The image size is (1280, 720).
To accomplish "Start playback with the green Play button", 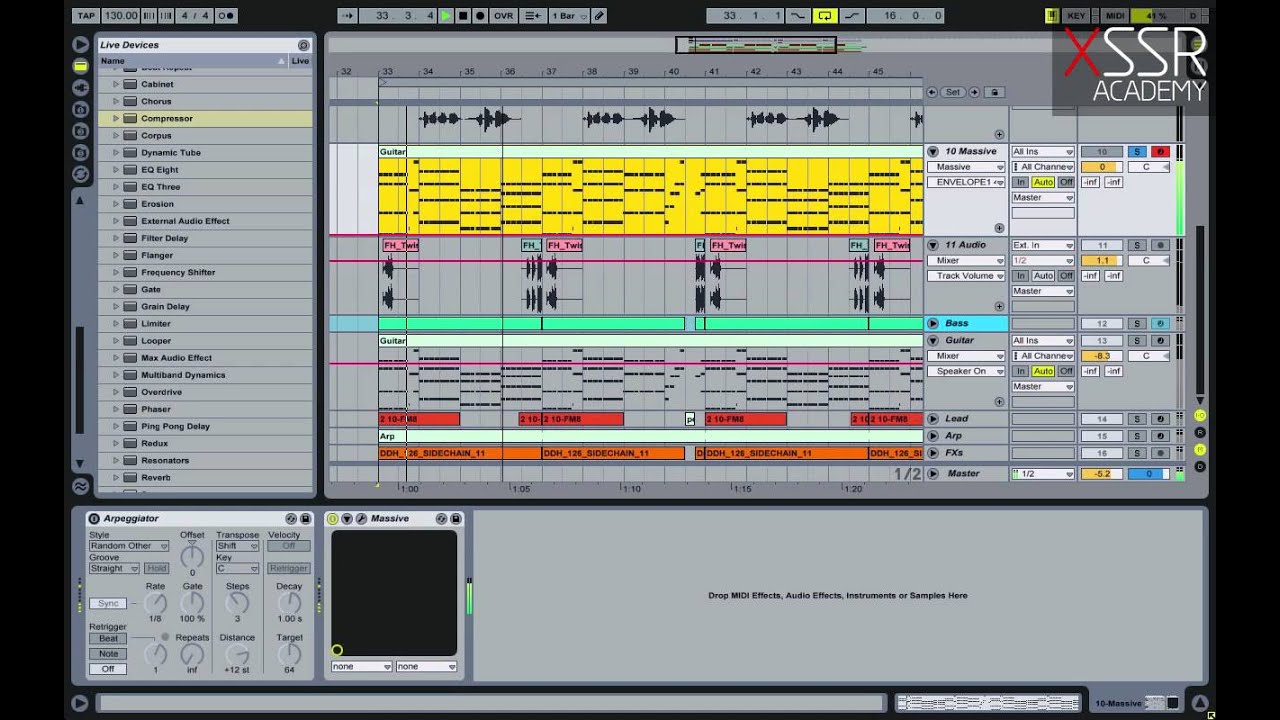I will coord(446,16).
